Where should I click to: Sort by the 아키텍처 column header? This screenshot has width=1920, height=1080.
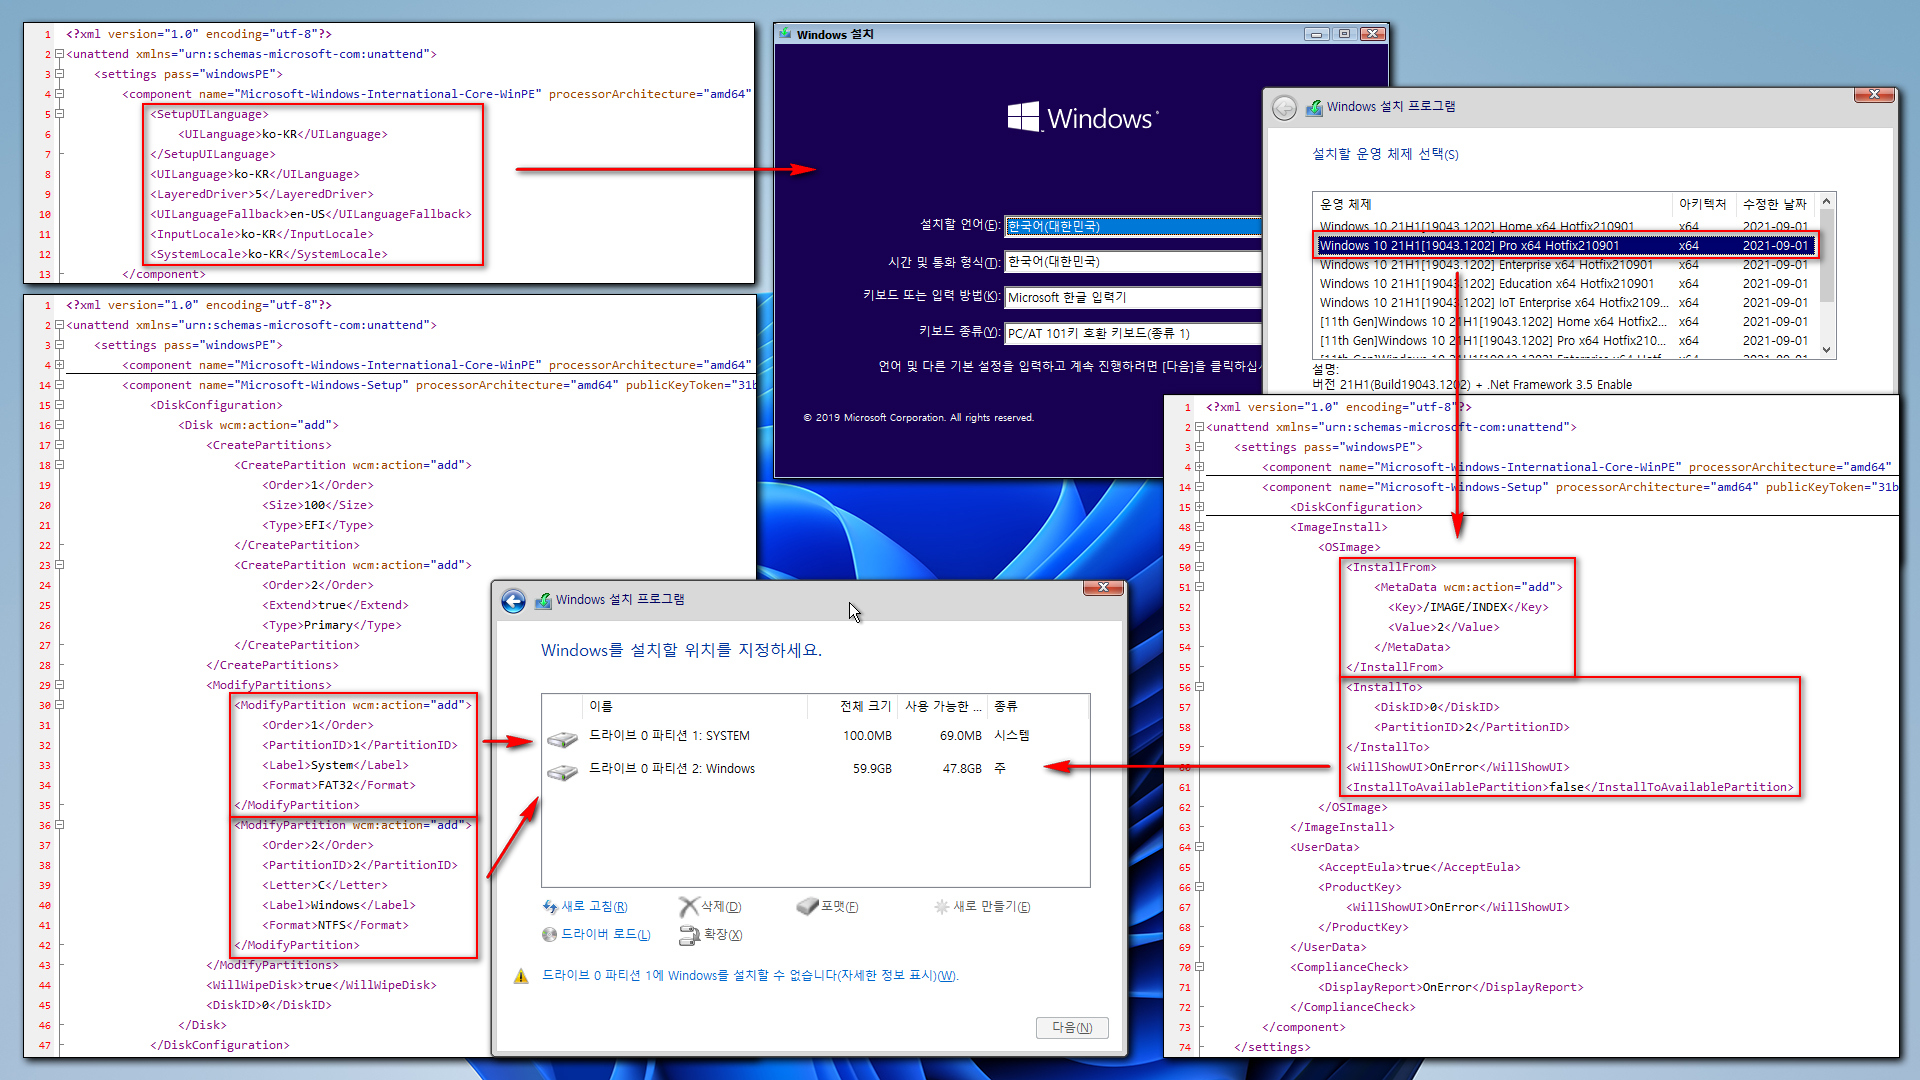point(1703,204)
